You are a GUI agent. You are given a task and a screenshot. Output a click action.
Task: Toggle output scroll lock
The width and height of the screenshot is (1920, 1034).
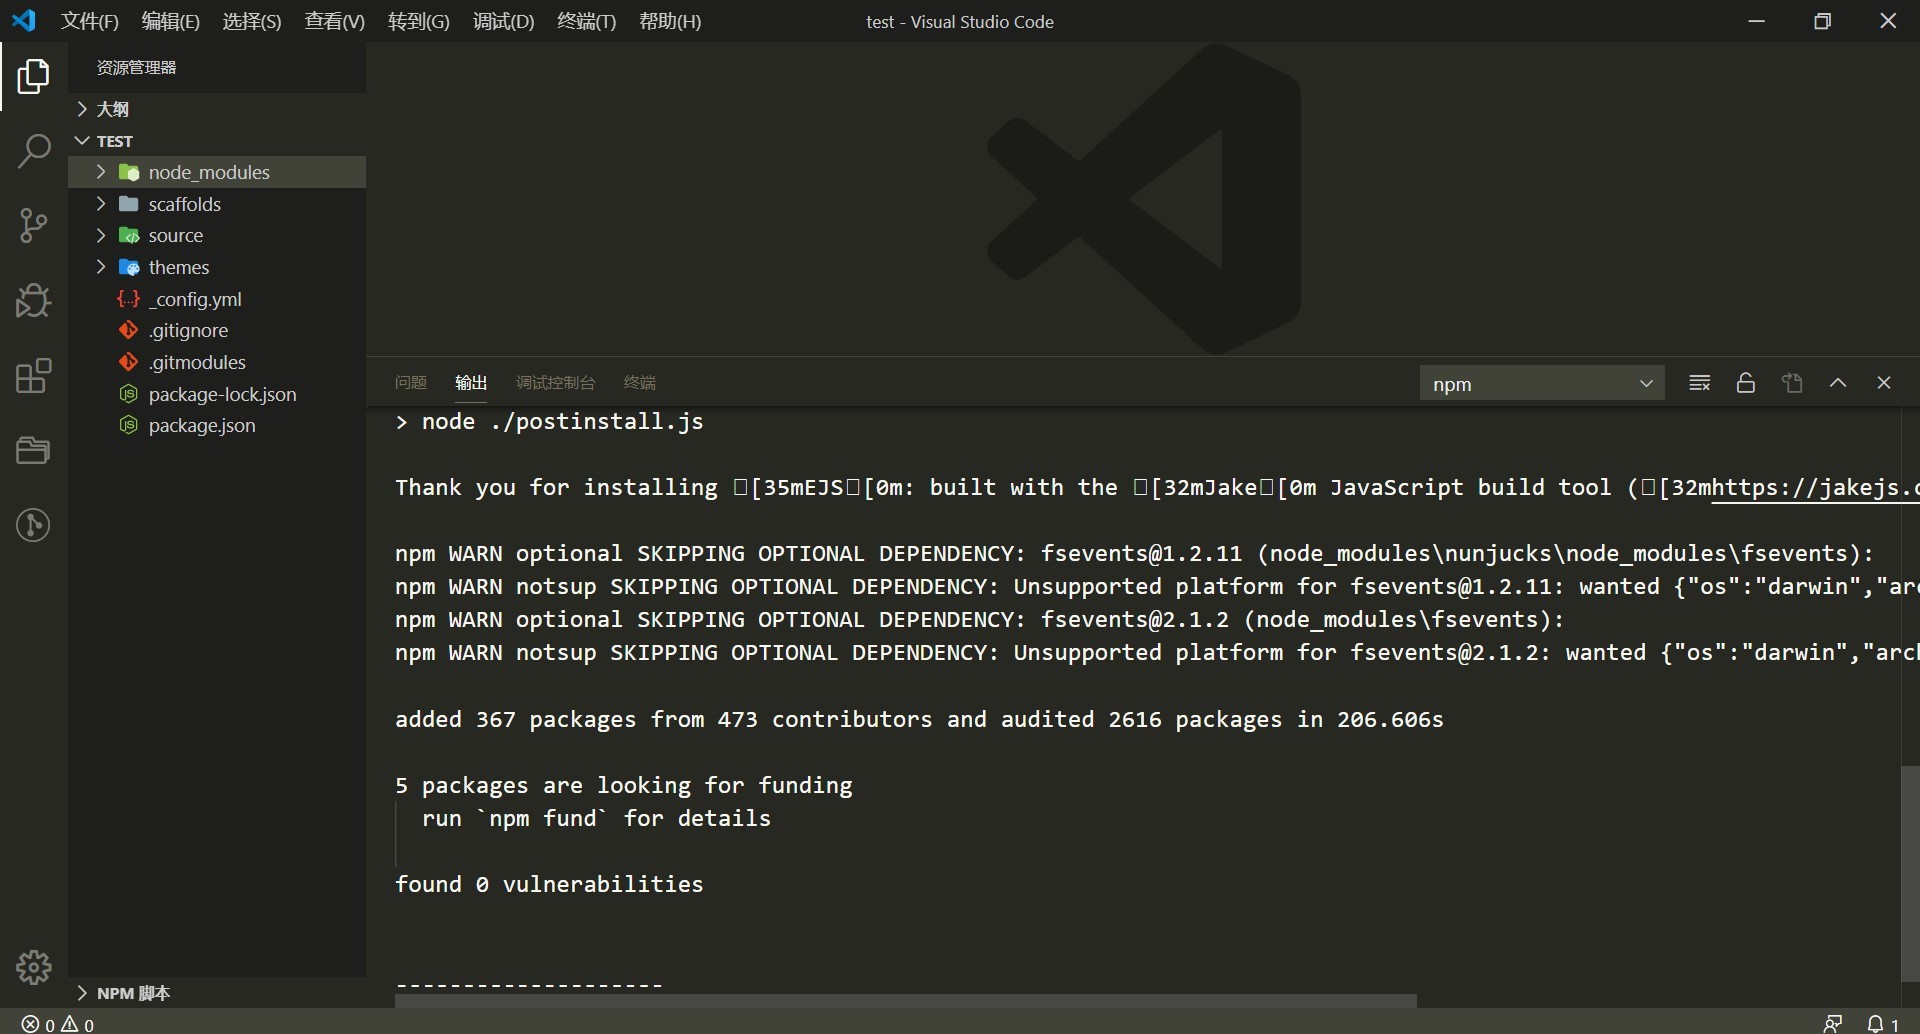pyautogui.click(x=1746, y=383)
